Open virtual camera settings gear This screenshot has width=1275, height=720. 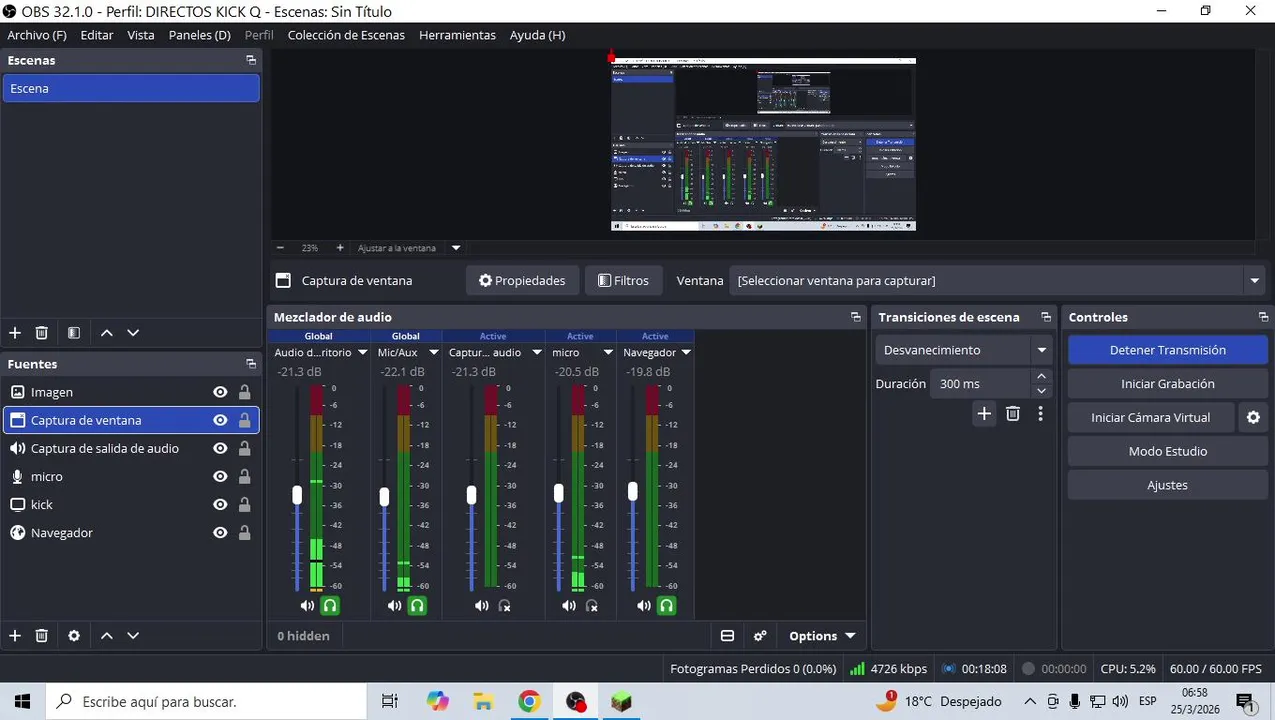[1253, 418]
